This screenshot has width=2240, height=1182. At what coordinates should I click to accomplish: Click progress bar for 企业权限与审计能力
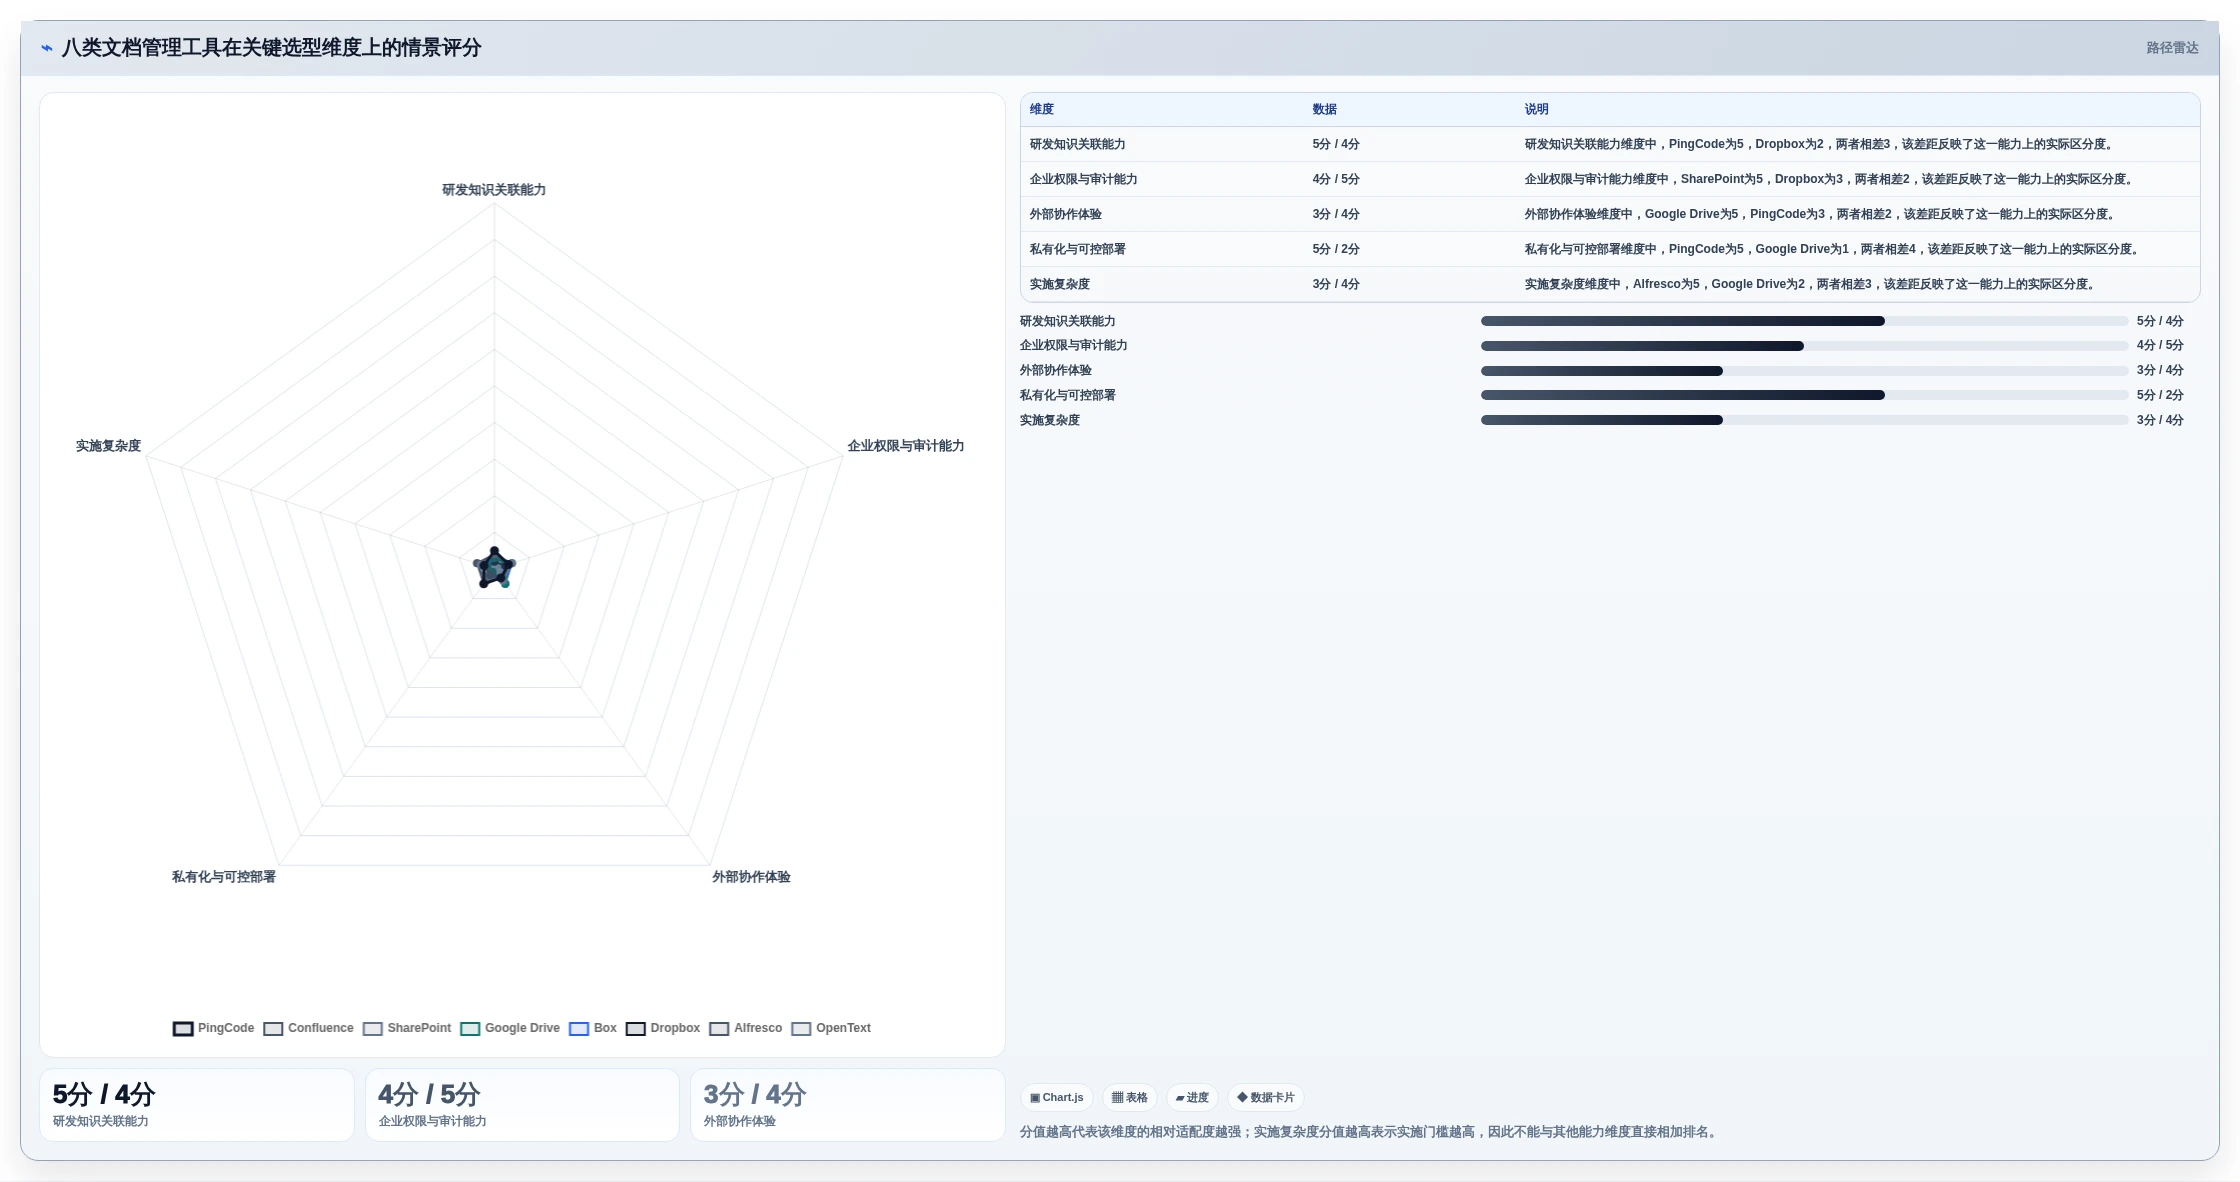(x=1804, y=346)
